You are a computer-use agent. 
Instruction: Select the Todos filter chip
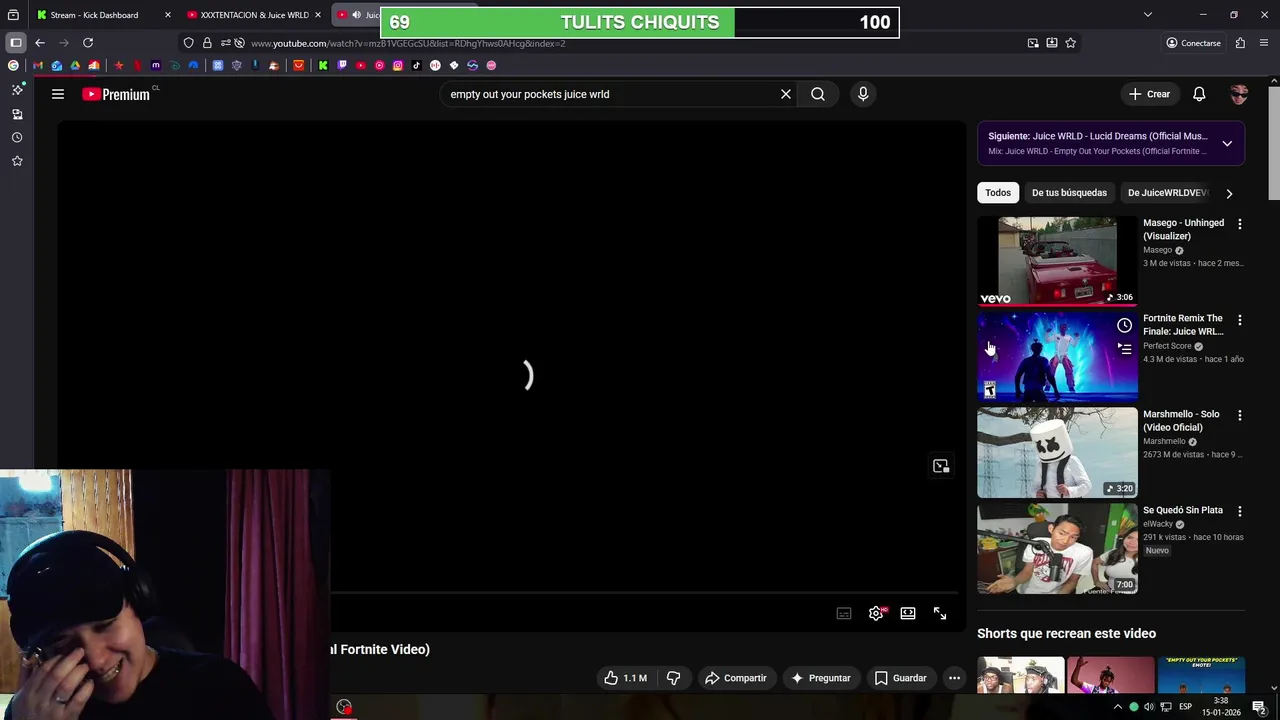coord(998,193)
